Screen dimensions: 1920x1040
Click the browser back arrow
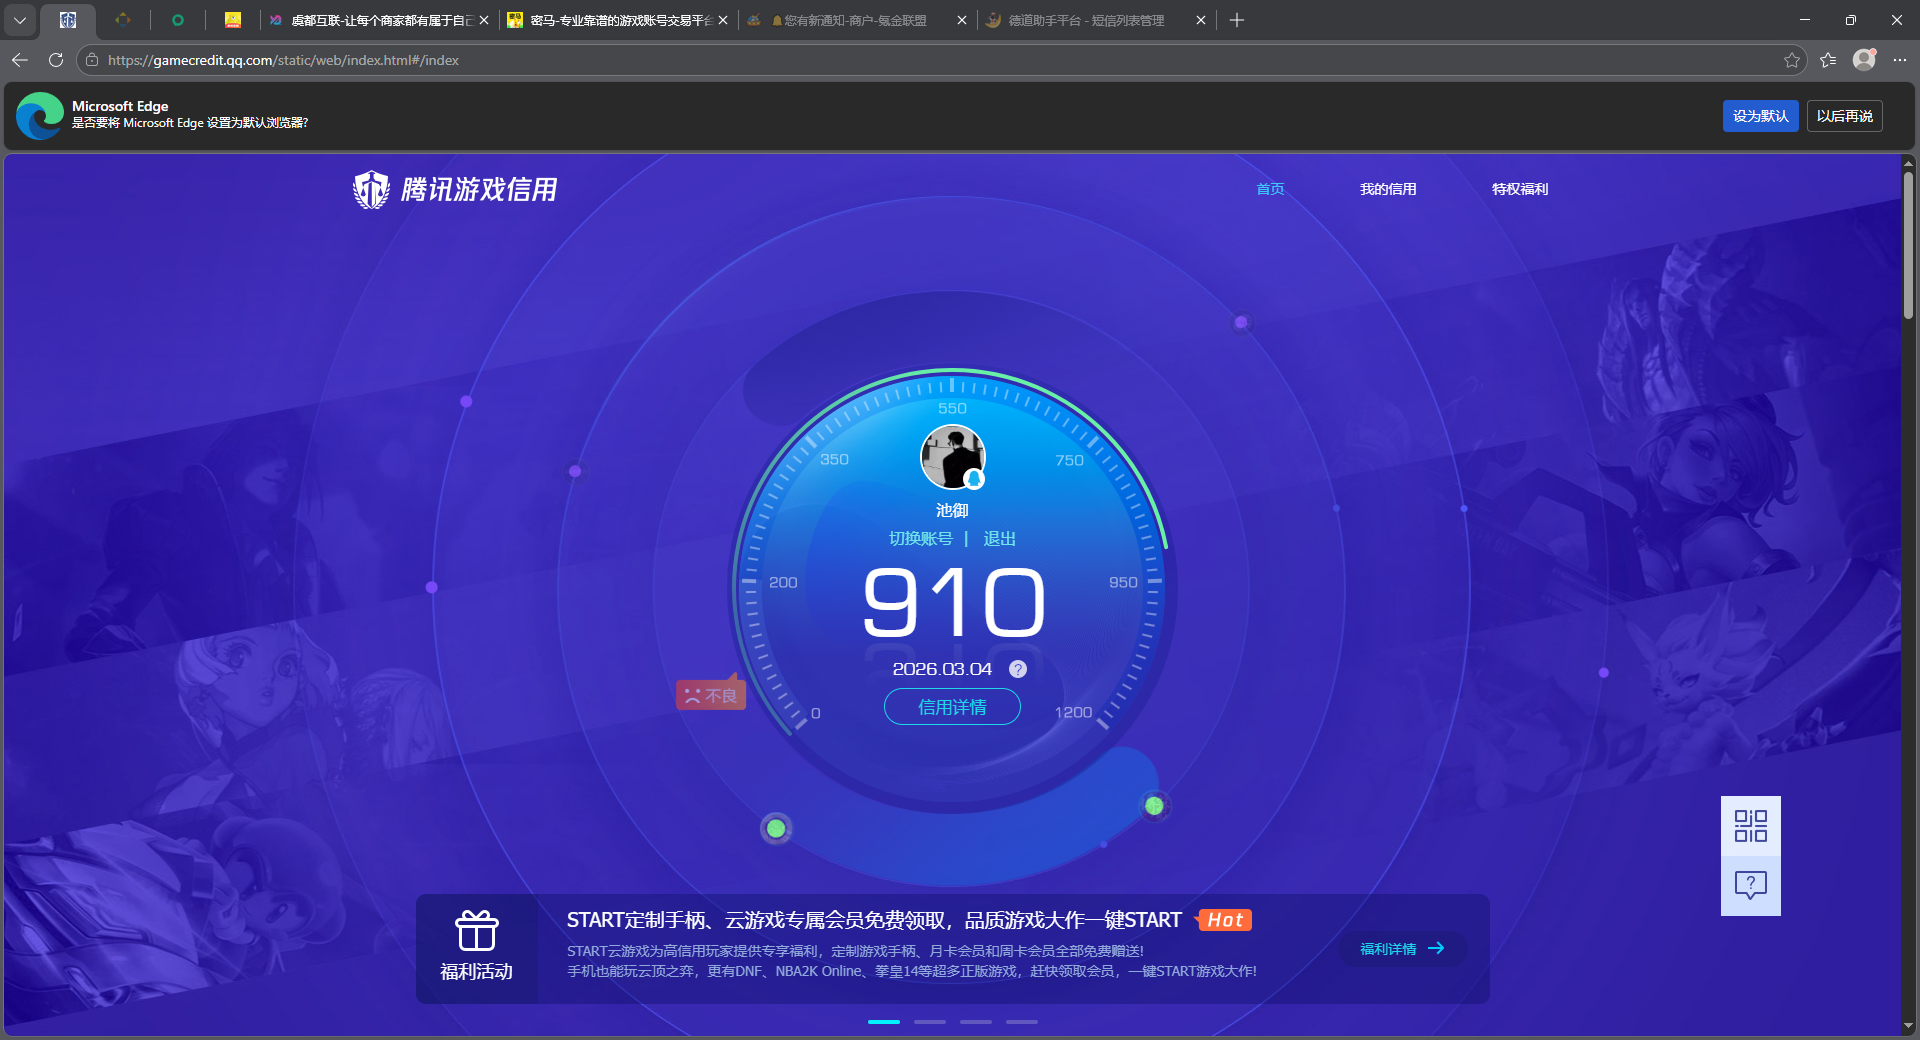tap(19, 60)
